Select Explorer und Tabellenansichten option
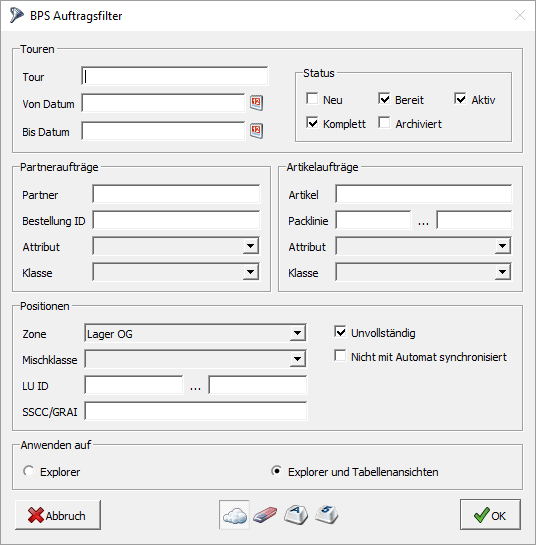Viewport: 536px width, 545px height. pos(276,471)
